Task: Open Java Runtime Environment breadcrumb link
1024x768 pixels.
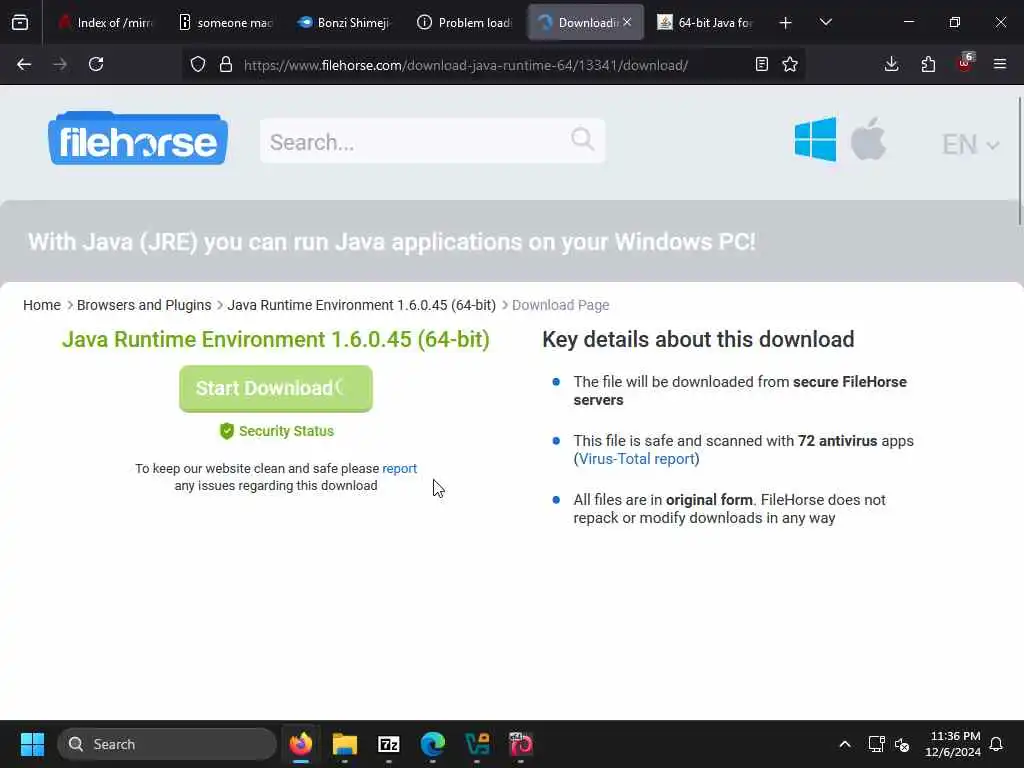Action: [362, 305]
